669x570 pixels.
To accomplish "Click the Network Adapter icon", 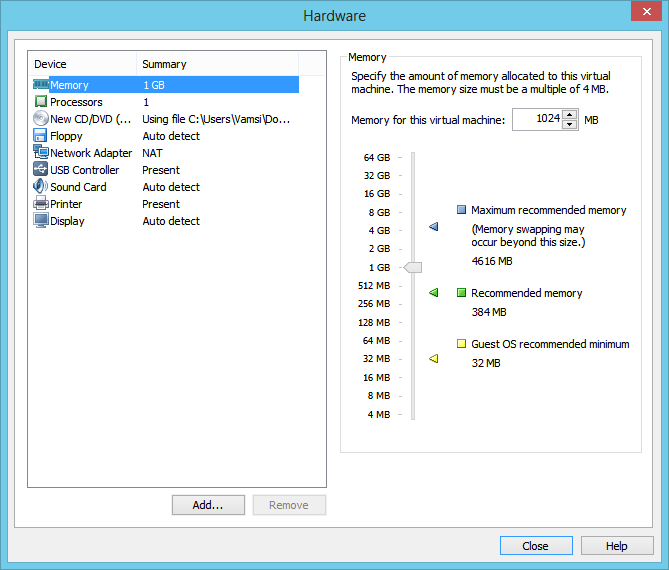I will point(41,152).
